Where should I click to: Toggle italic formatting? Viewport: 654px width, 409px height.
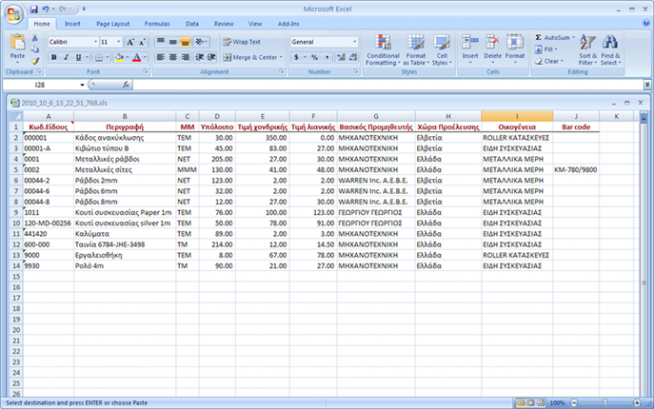(66, 57)
